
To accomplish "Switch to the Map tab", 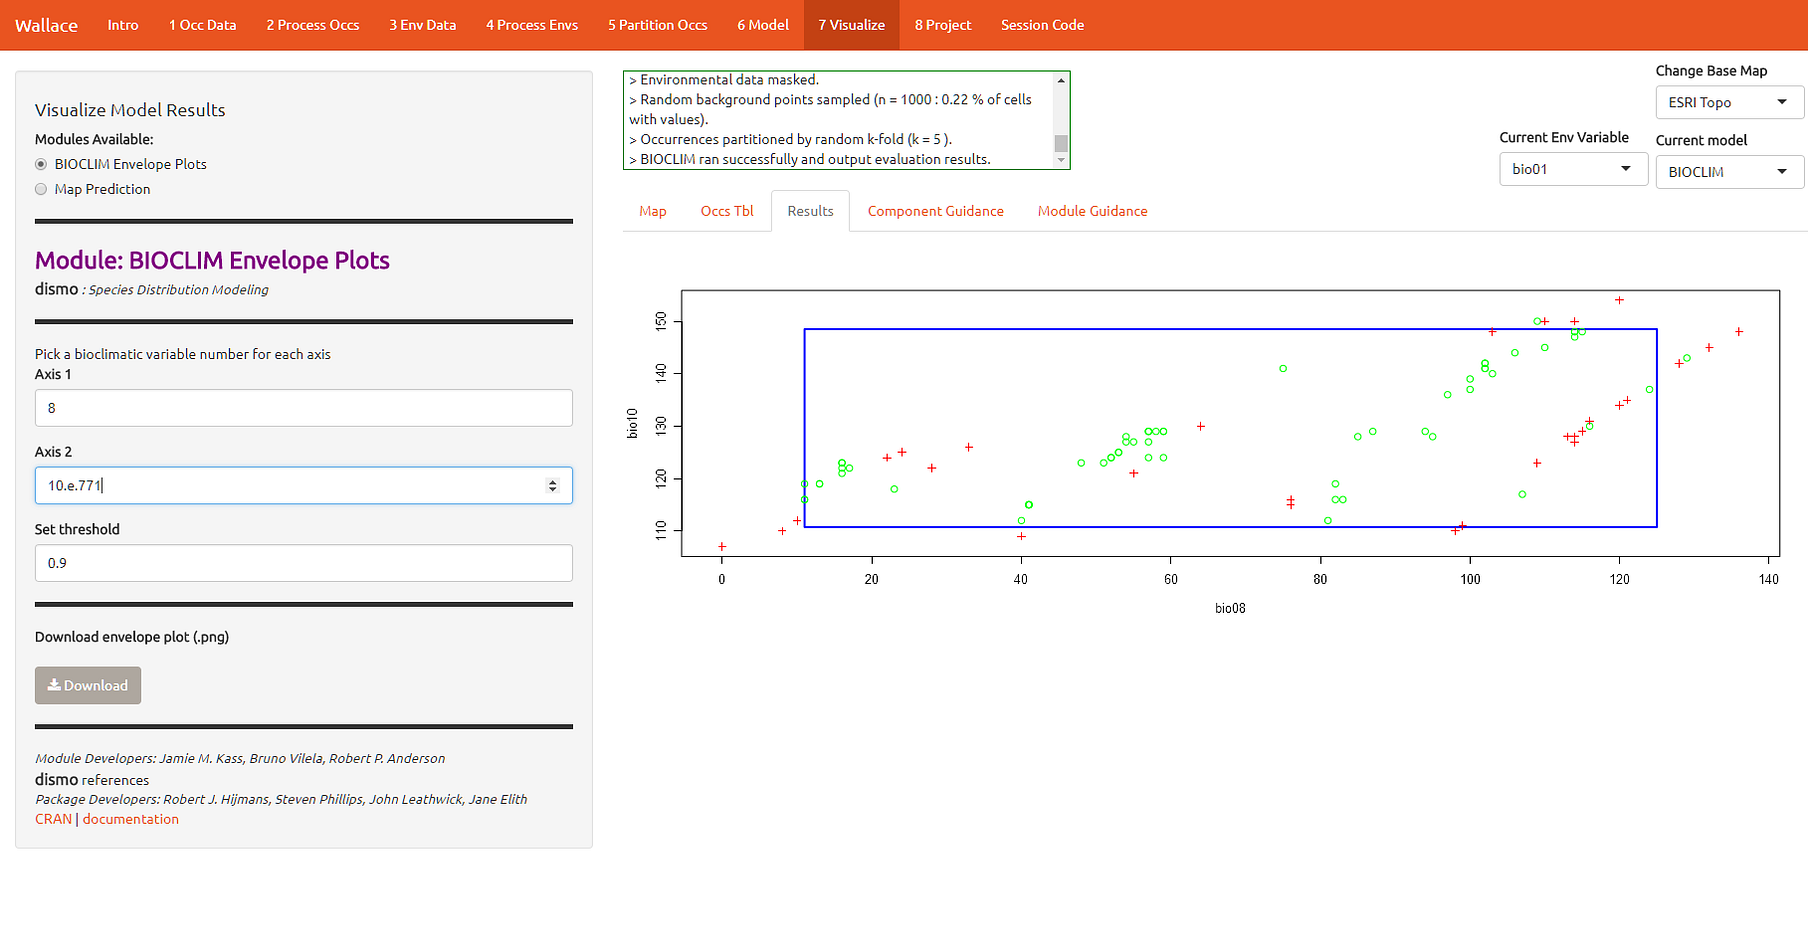I will 652,211.
